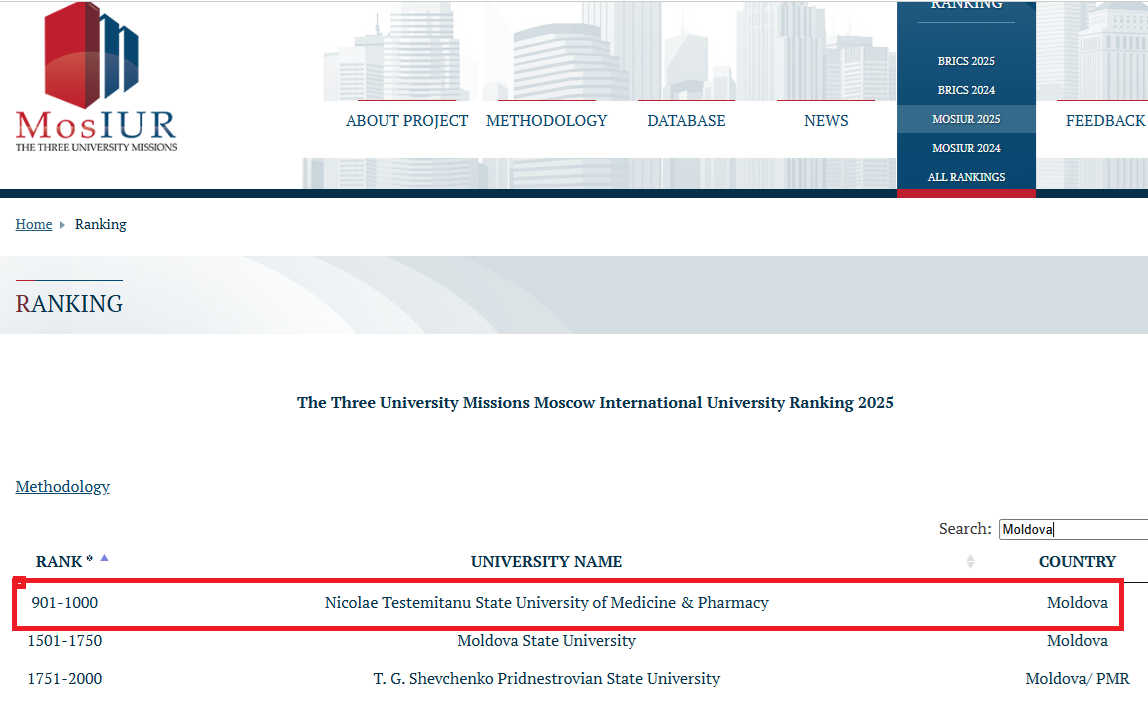1148x713 pixels.
Task: Pick MOSIUR 2024 from the ranking submenu
Action: tap(966, 148)
